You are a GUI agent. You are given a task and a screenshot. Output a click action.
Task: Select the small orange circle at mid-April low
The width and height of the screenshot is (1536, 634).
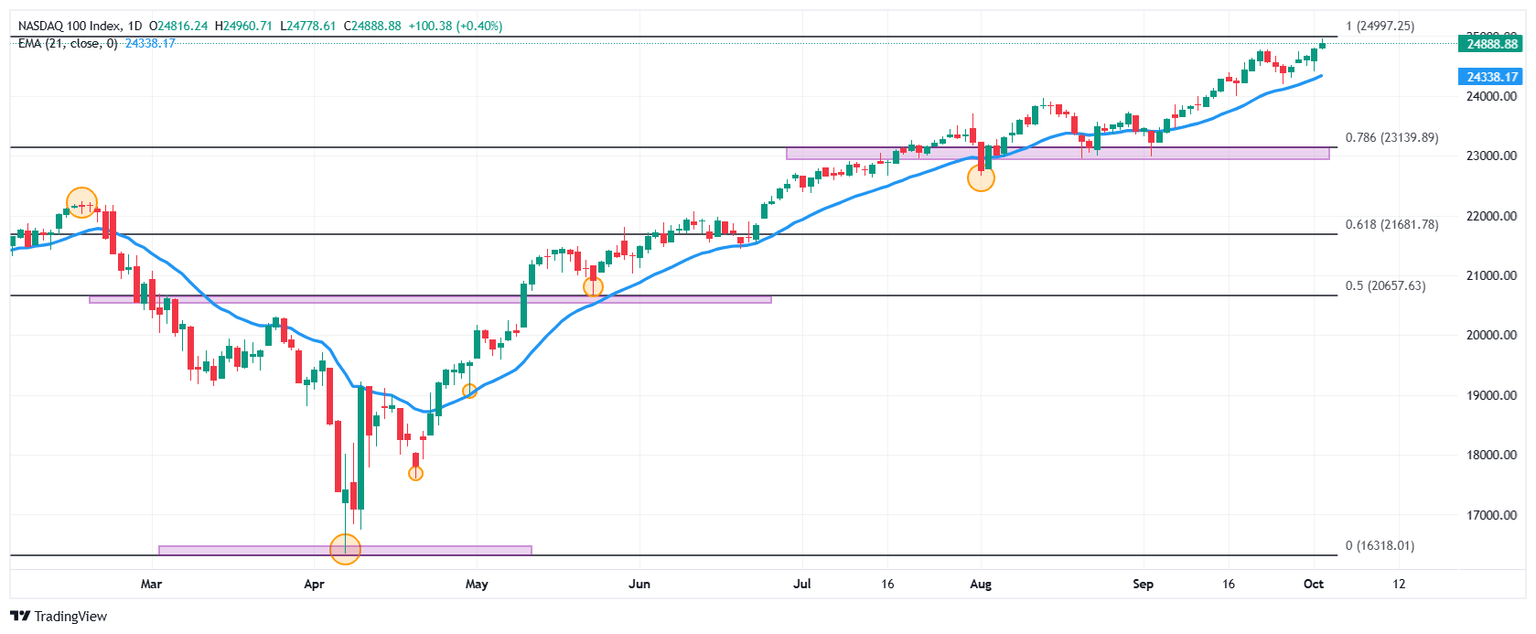(x=416, y=473)
